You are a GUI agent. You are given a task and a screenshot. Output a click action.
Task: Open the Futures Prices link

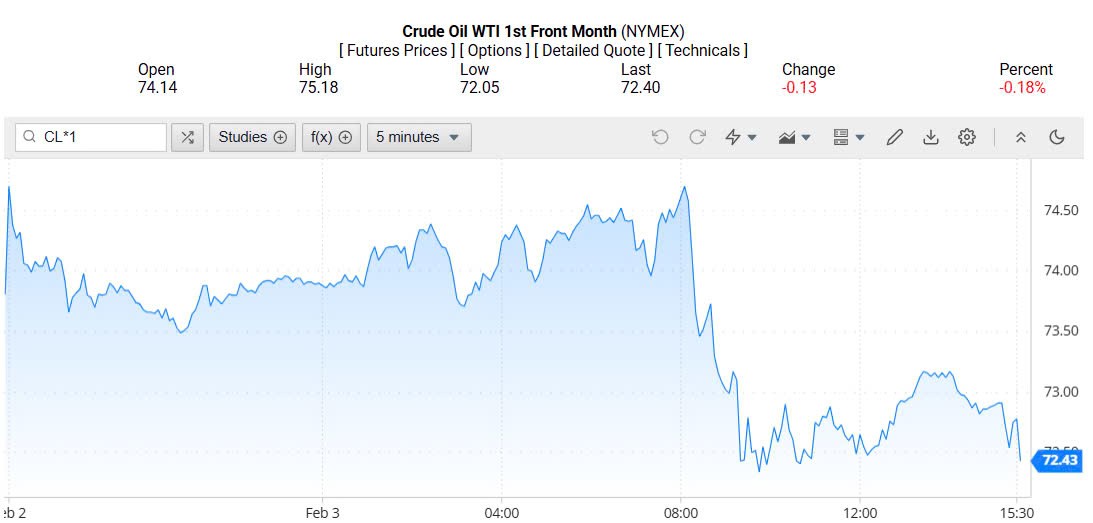(397, 50)
